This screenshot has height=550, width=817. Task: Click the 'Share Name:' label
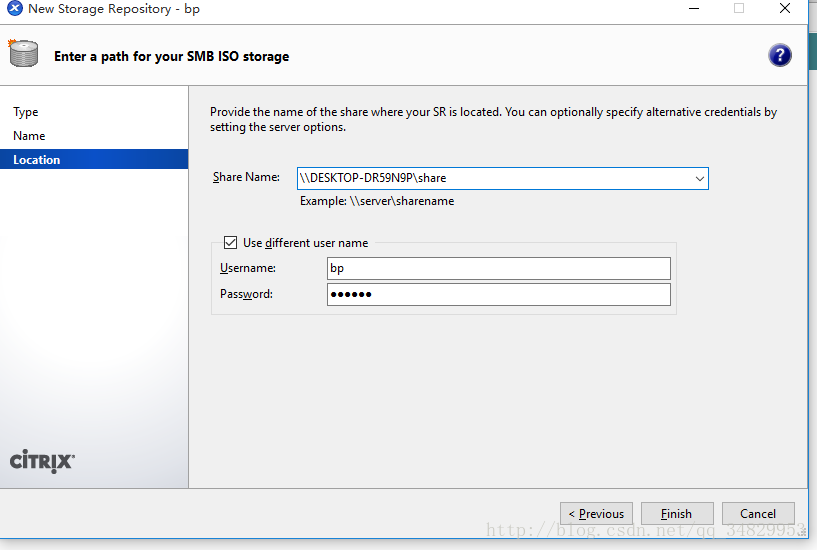coord(246,178)
